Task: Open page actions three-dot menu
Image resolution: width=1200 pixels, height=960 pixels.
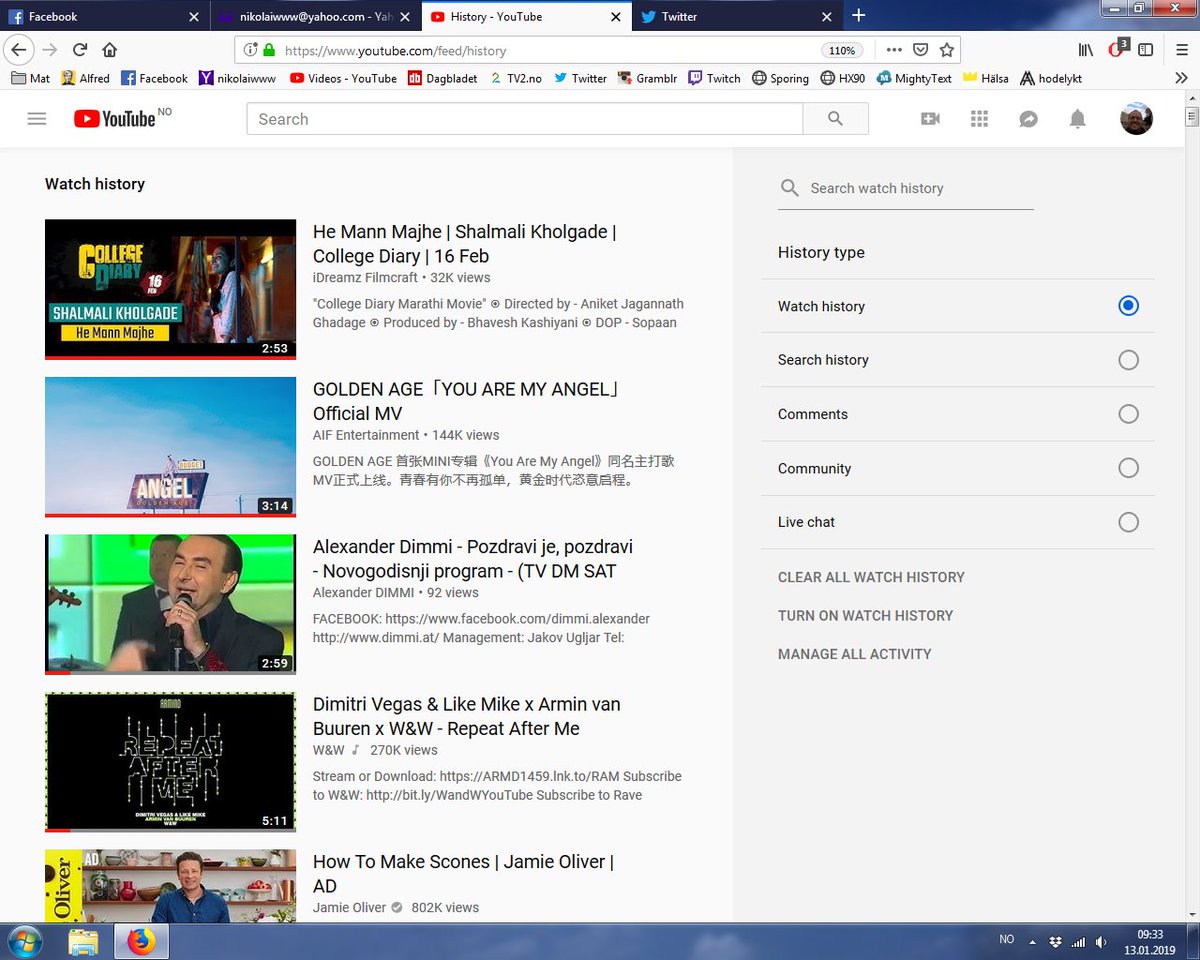Action: click(894, 50)
